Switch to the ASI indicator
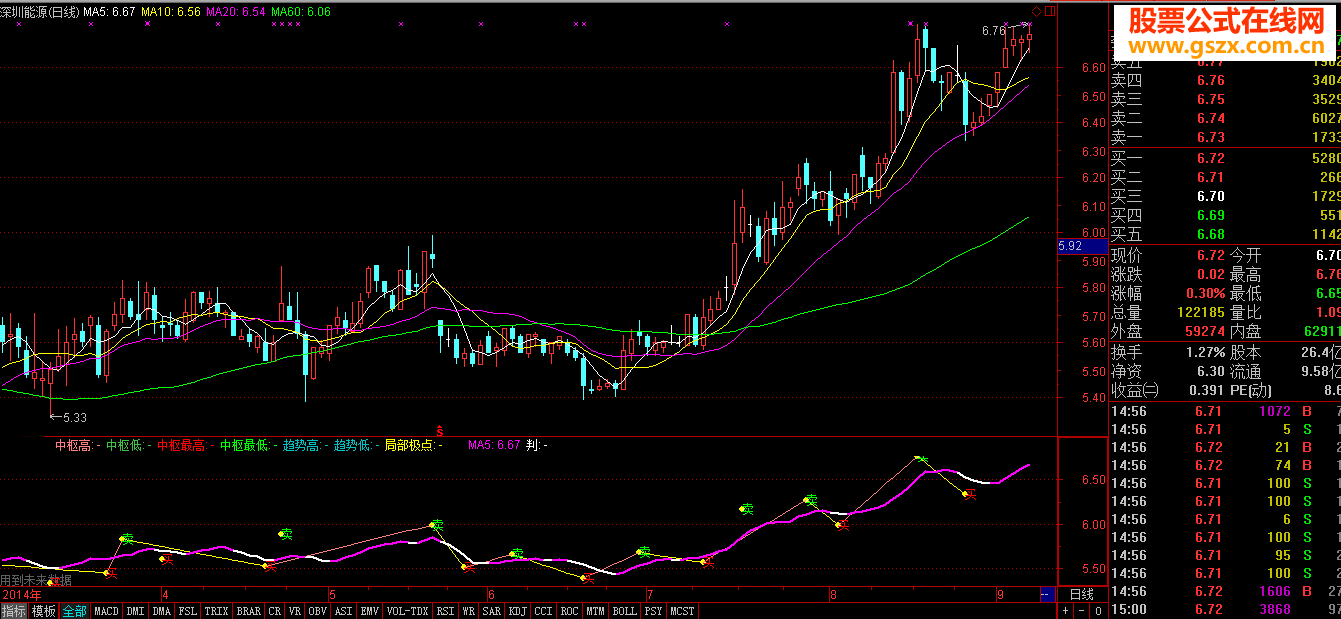 point(343,610)
